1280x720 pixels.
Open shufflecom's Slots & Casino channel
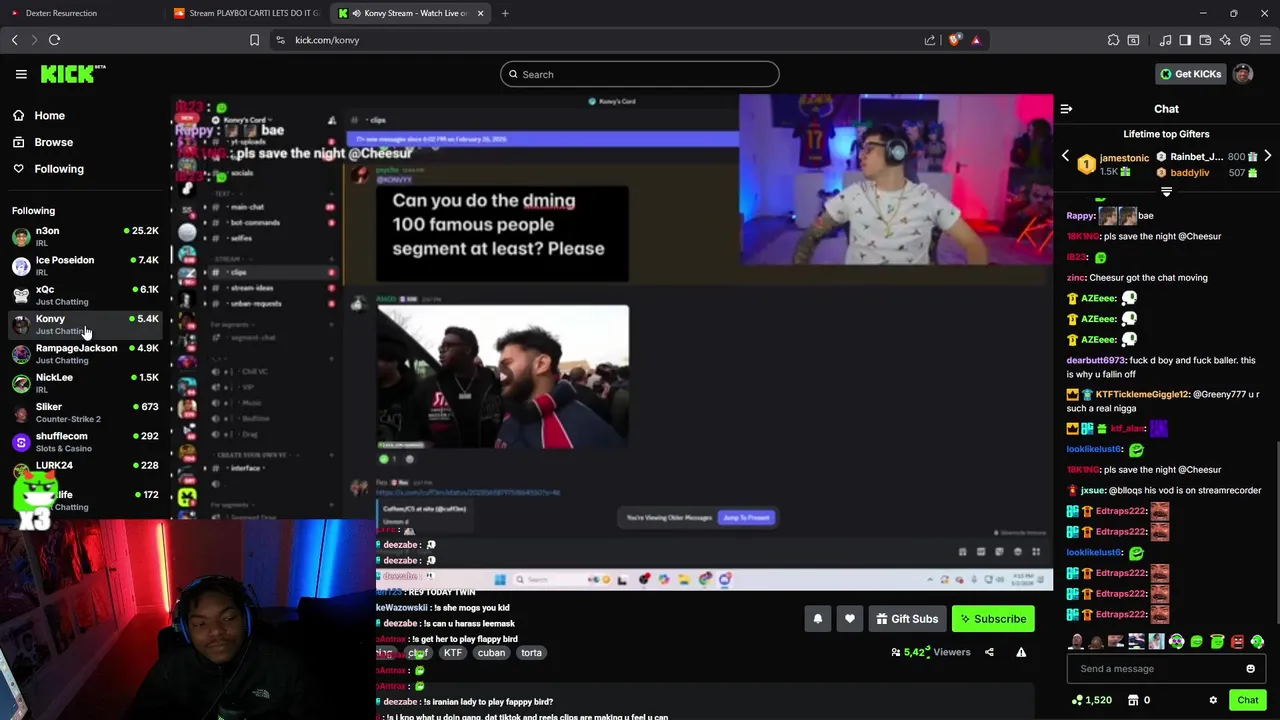pos(85,441)
